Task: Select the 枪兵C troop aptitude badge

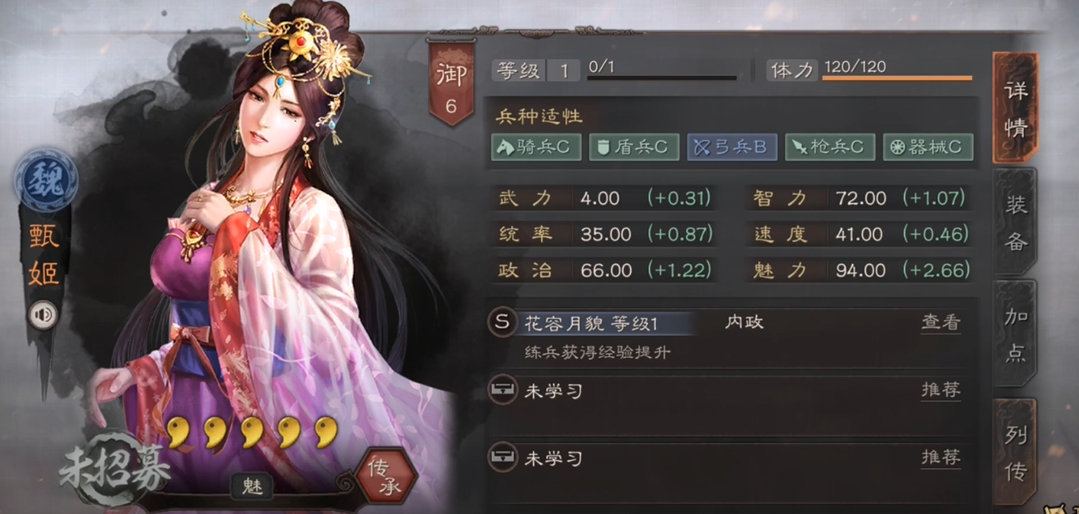Action: 830,147
